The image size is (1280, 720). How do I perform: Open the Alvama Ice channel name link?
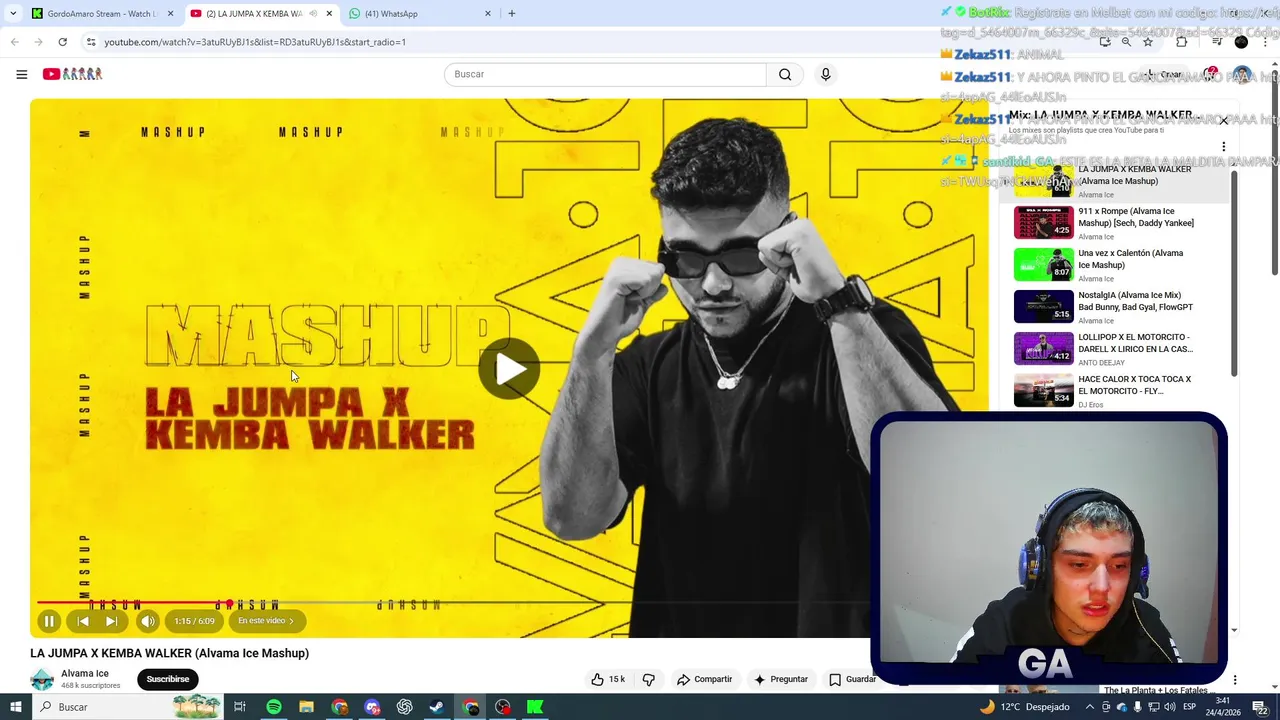tap(85, 673)
